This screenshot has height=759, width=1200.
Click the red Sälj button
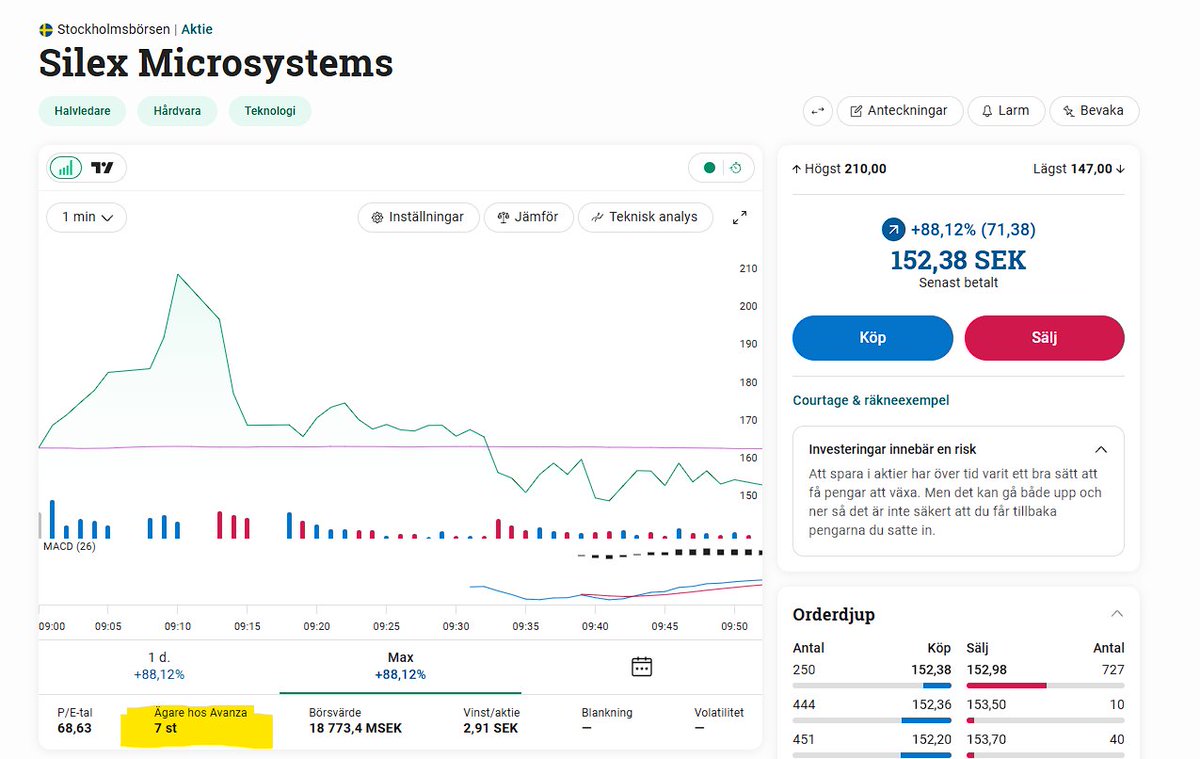tap(1044, 338)
